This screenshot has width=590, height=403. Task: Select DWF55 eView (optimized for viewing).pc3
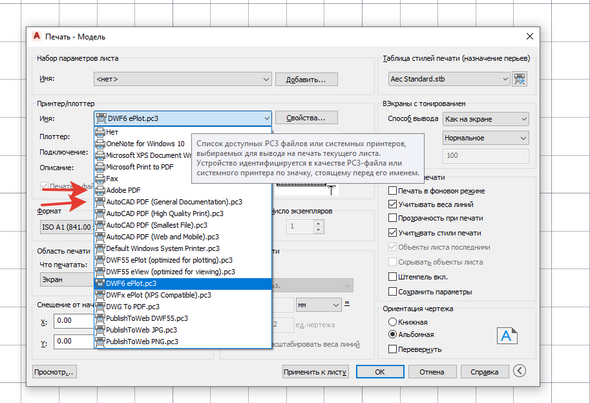(182, 272)
